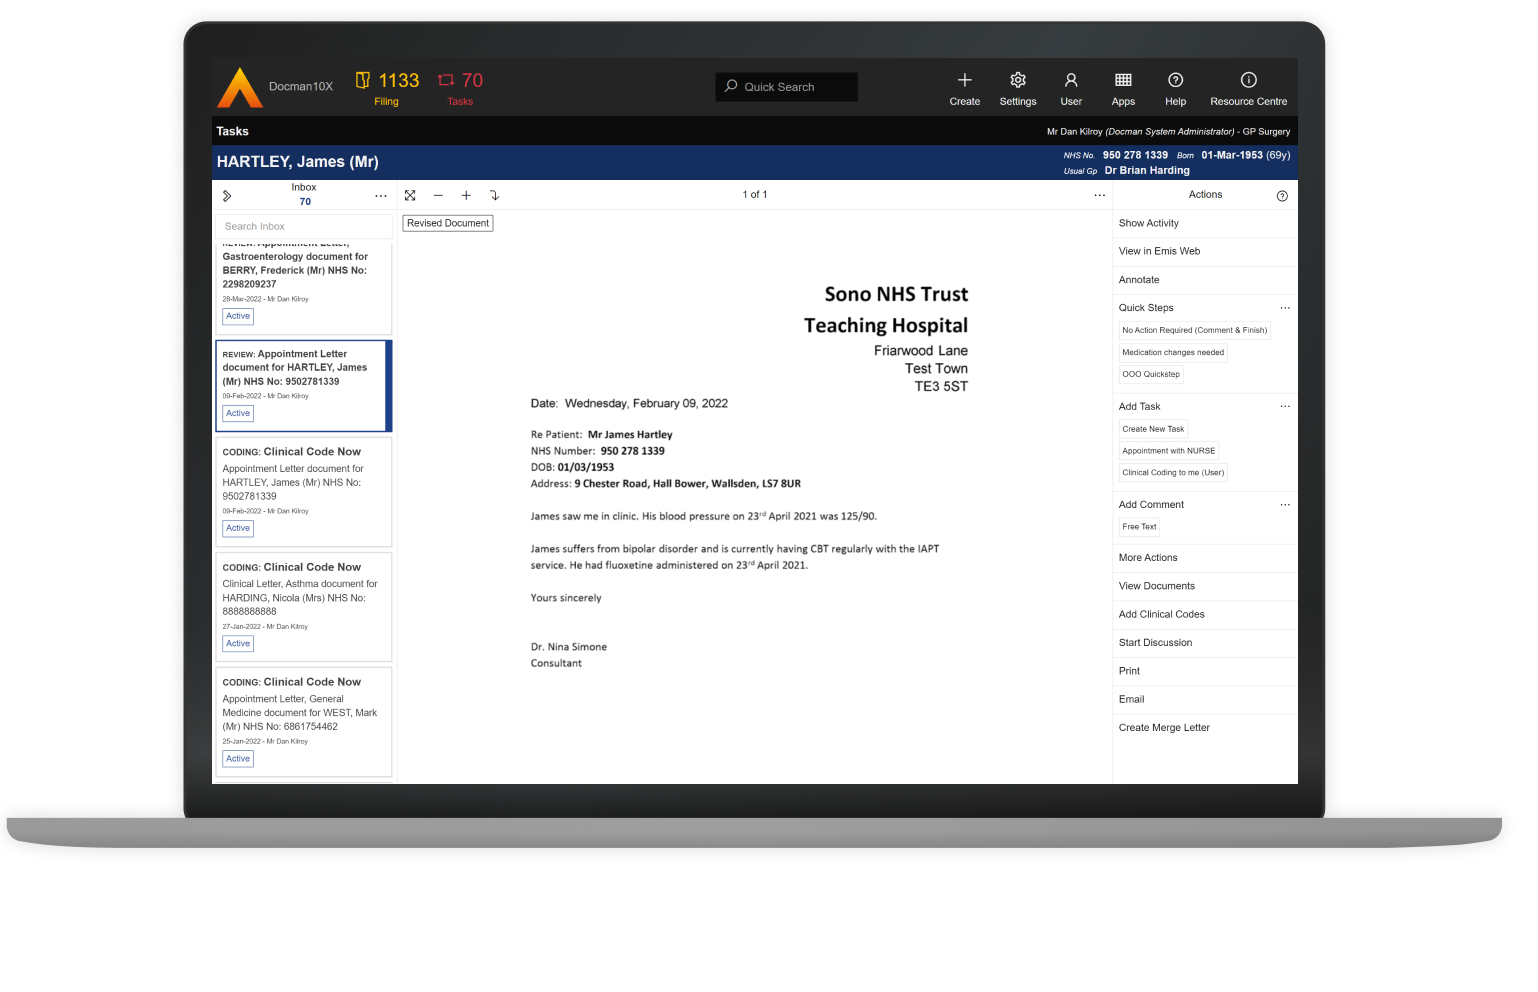Click in the Quick Search box
Screen dimensions: 1538x992
[x=787, y=87]
